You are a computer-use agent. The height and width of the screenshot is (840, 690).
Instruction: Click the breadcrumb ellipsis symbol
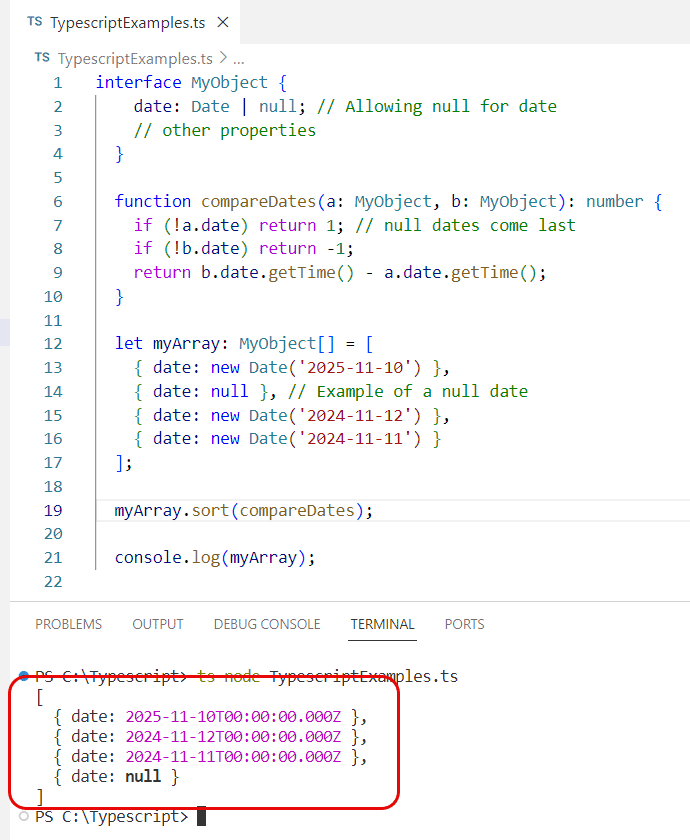(x=238, y=60)
